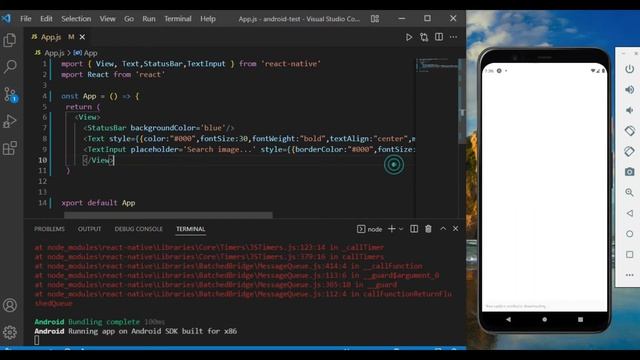
Task: Open the Manage gear menu
Action: 10,332
